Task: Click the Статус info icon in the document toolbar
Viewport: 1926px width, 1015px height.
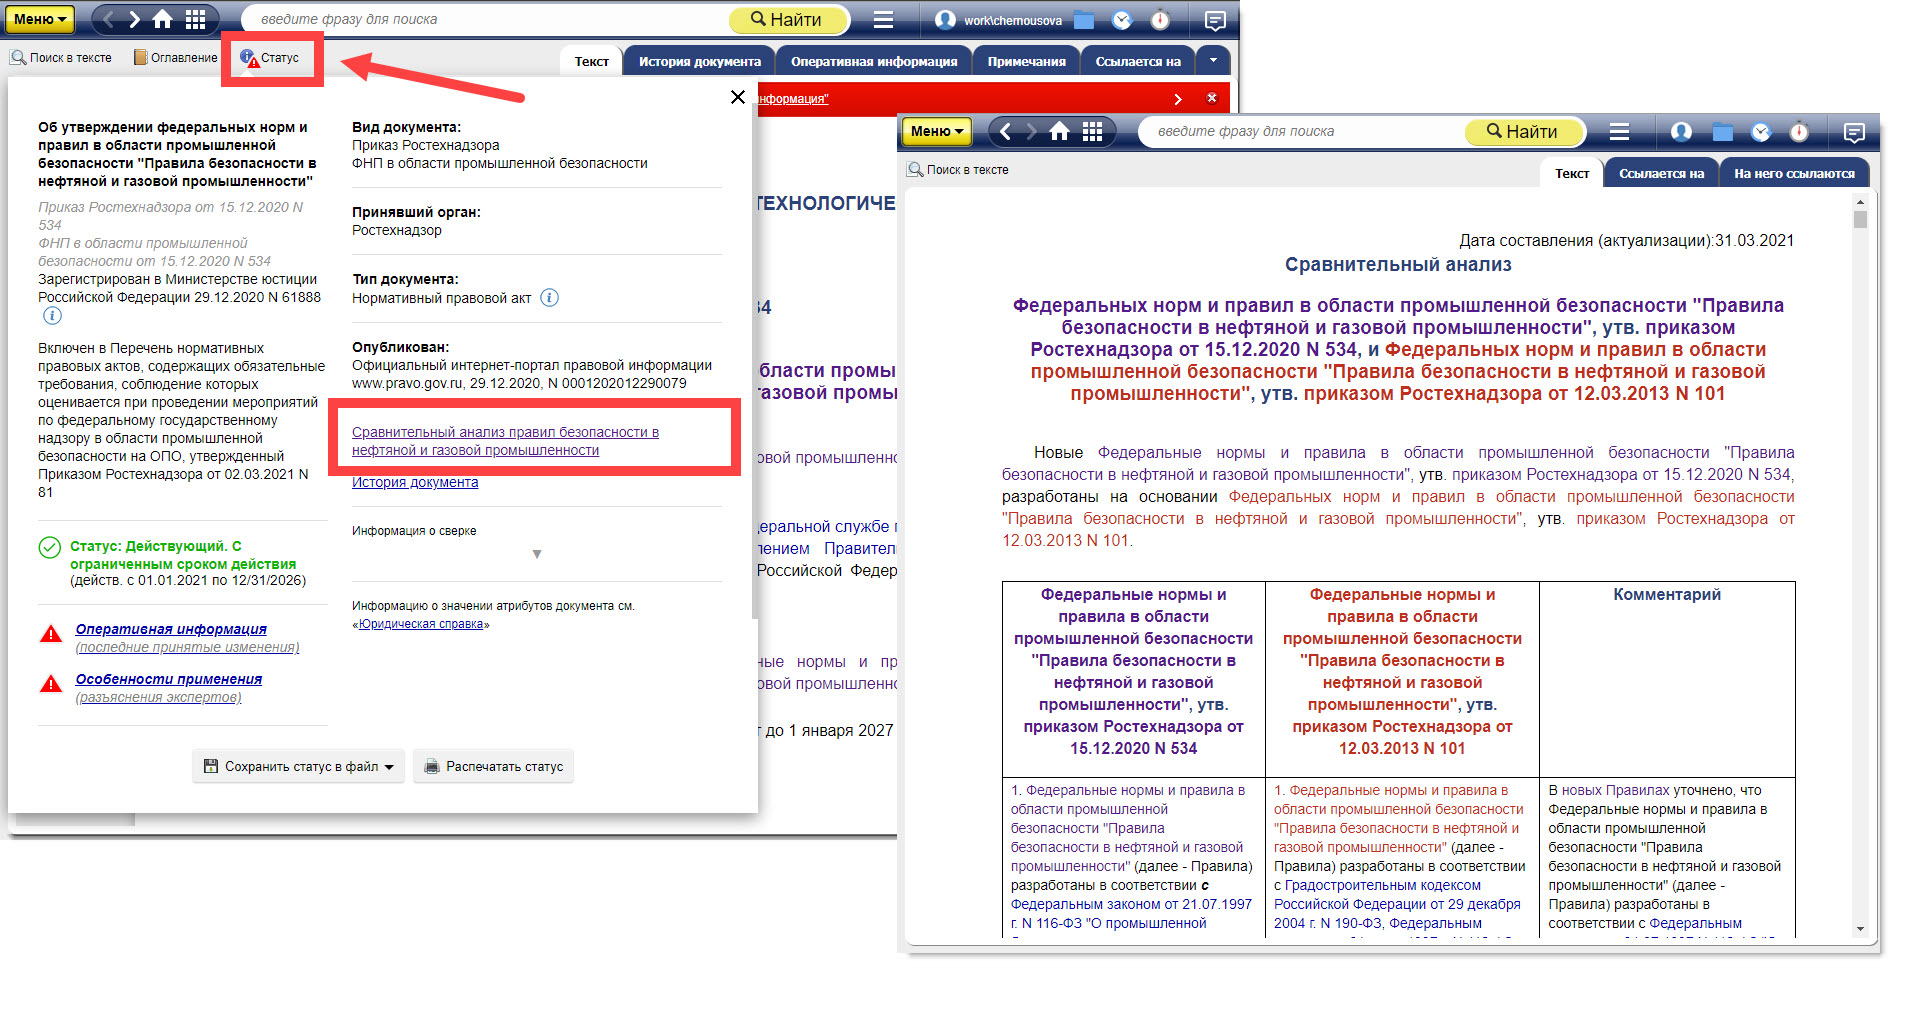Action: (249, 58)
